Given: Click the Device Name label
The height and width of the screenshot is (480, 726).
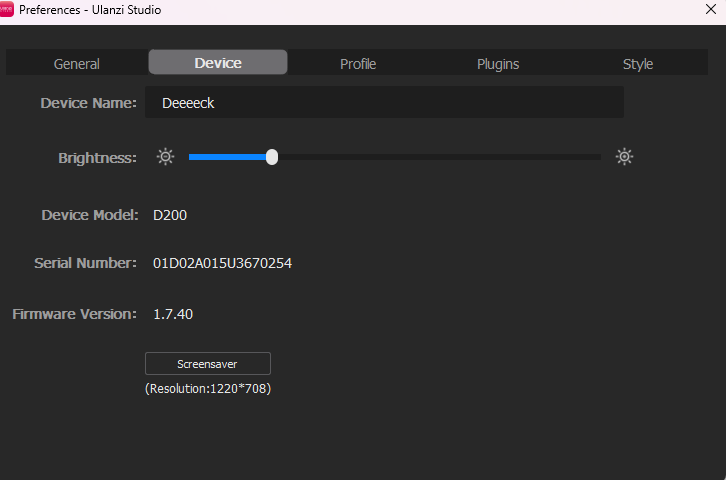Looking at the screenshot, I should 88,103.
